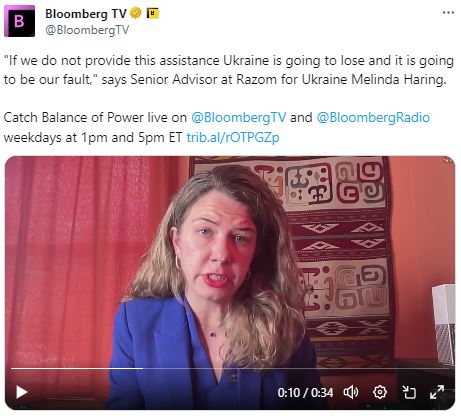The image size is (461, 416).
Task: Open the @BloombergRadio mention link
Action: coord(373,118)
